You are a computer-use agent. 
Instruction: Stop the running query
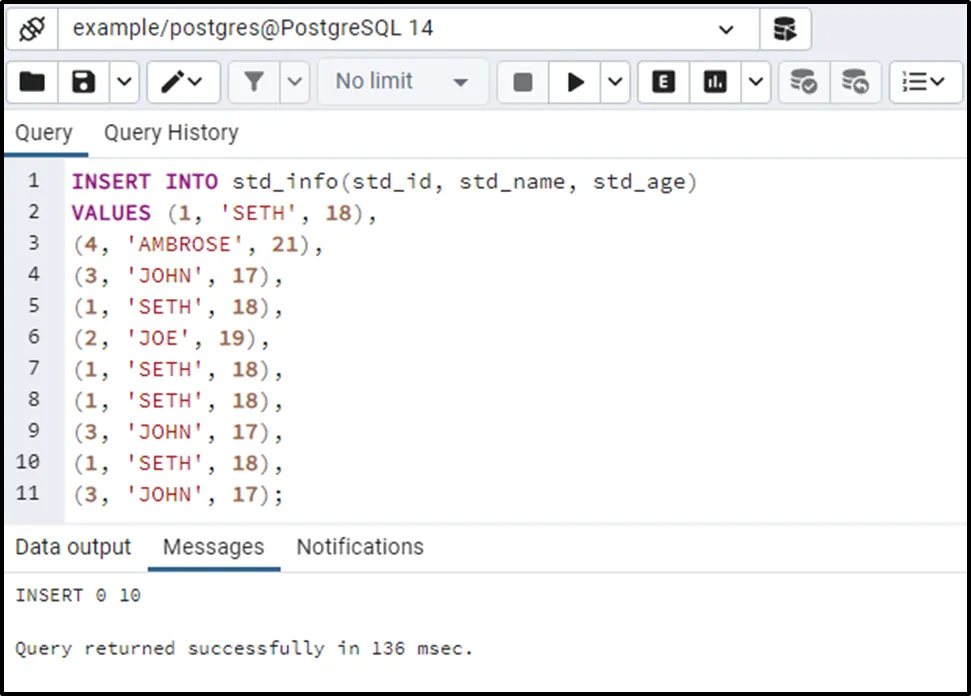[522, 82]
